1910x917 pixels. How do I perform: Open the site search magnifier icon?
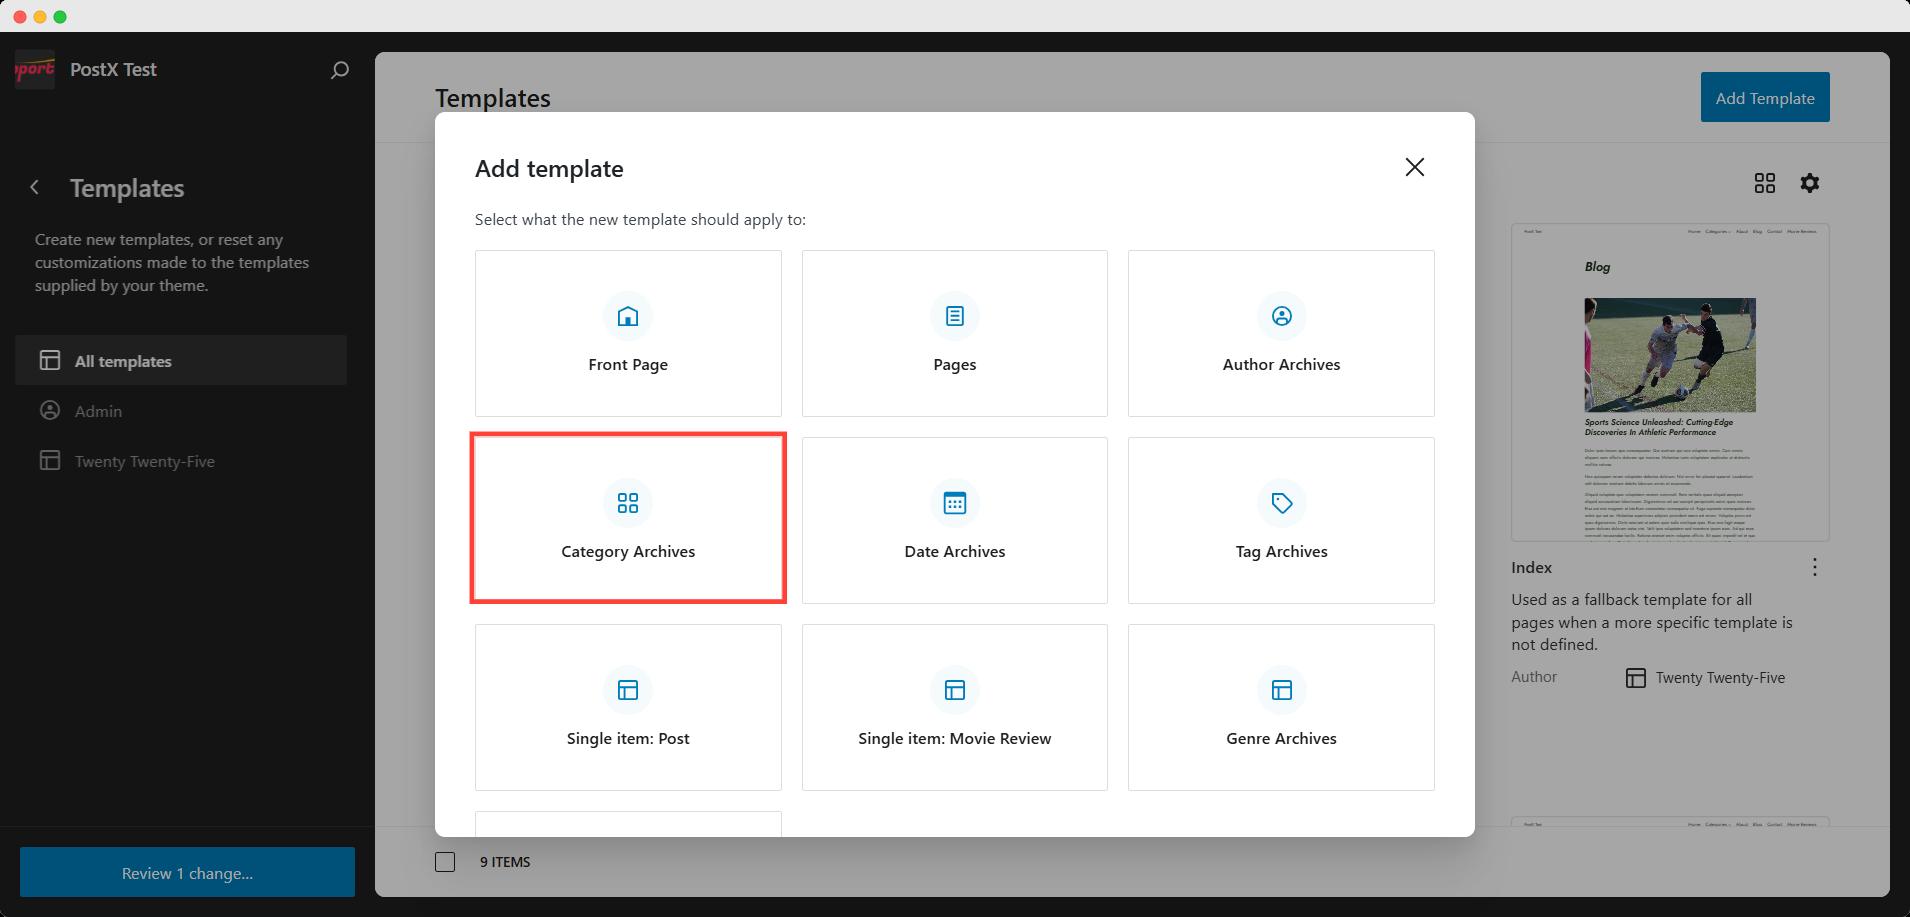pos(340,70)
